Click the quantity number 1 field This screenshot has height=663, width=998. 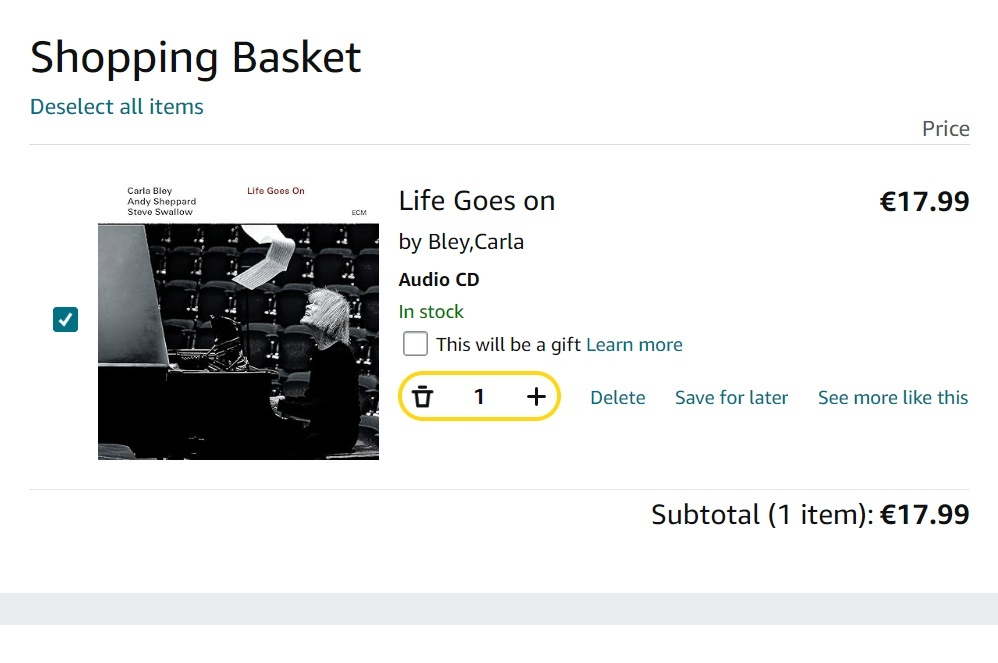coord(479,397)
